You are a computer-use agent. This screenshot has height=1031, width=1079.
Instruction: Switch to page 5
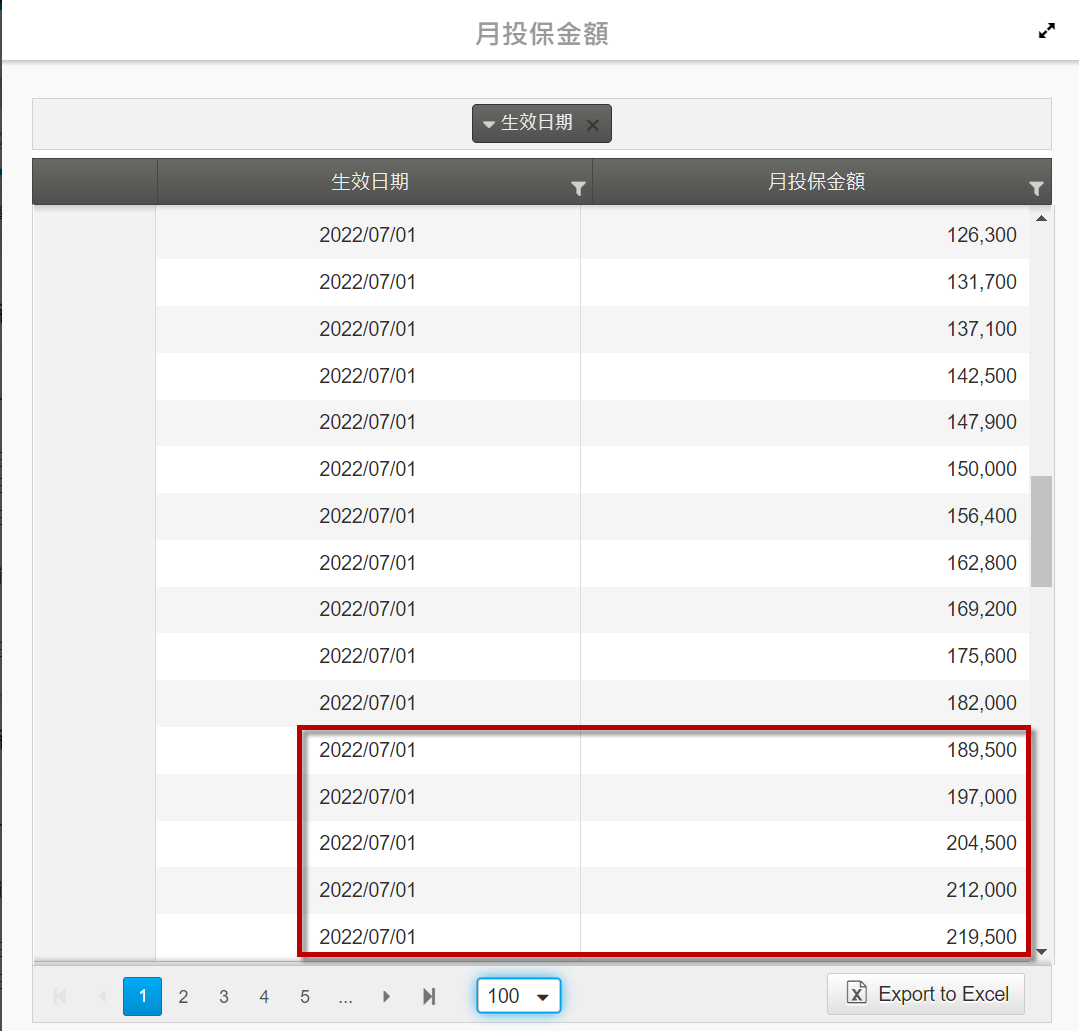(x=305, y=996)
